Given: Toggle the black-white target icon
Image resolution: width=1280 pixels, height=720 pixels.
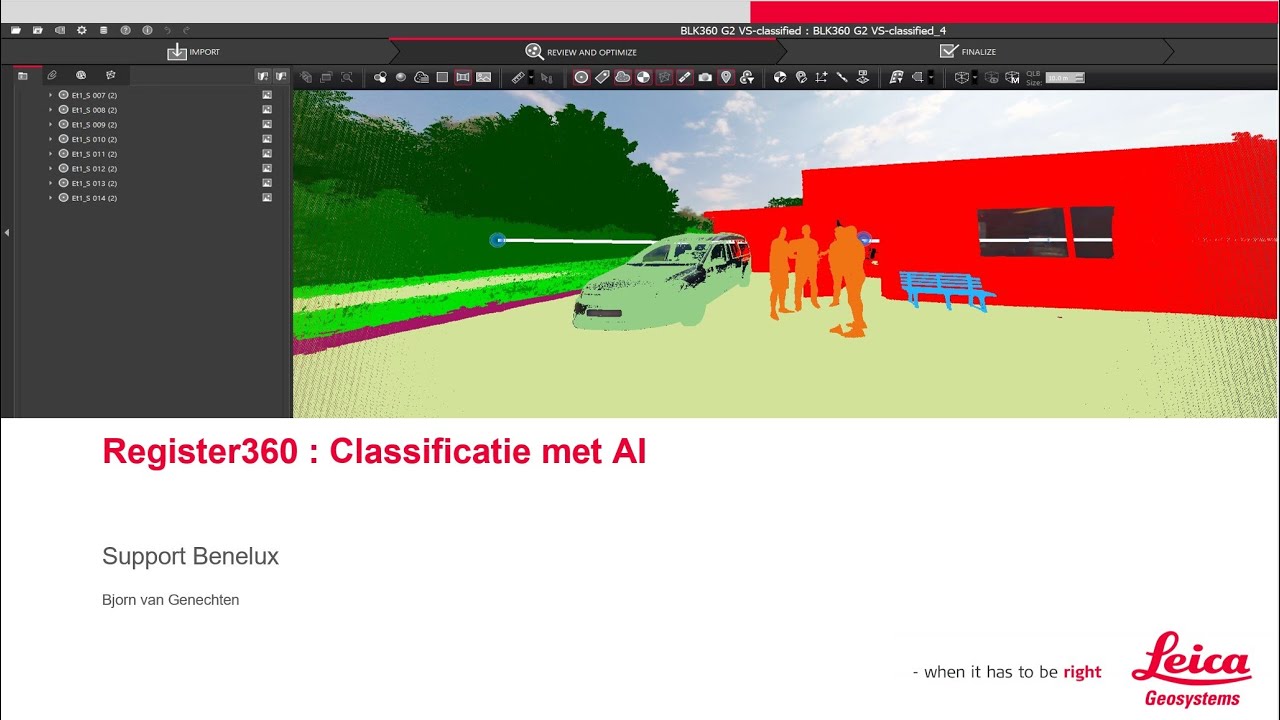Looking at the screenshot, I should click(x=642, y=77).
